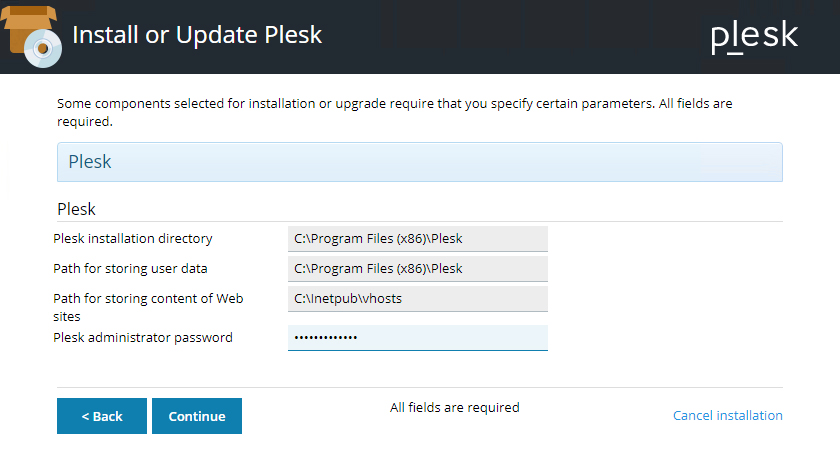Click the Web sites content path field
This screenshot has width=840, height=450.
417,299
